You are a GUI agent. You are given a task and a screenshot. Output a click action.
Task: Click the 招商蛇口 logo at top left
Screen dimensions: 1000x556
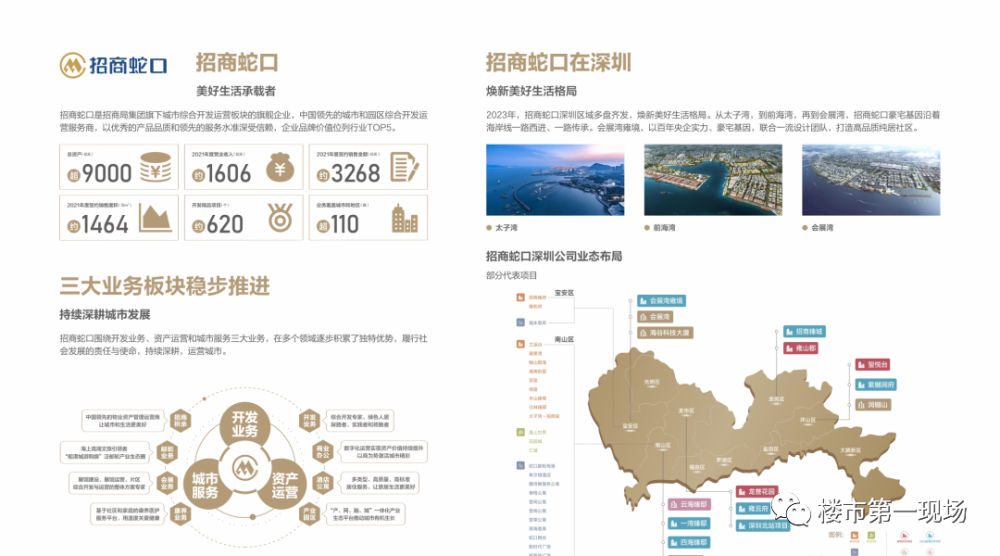pos(114,65)
